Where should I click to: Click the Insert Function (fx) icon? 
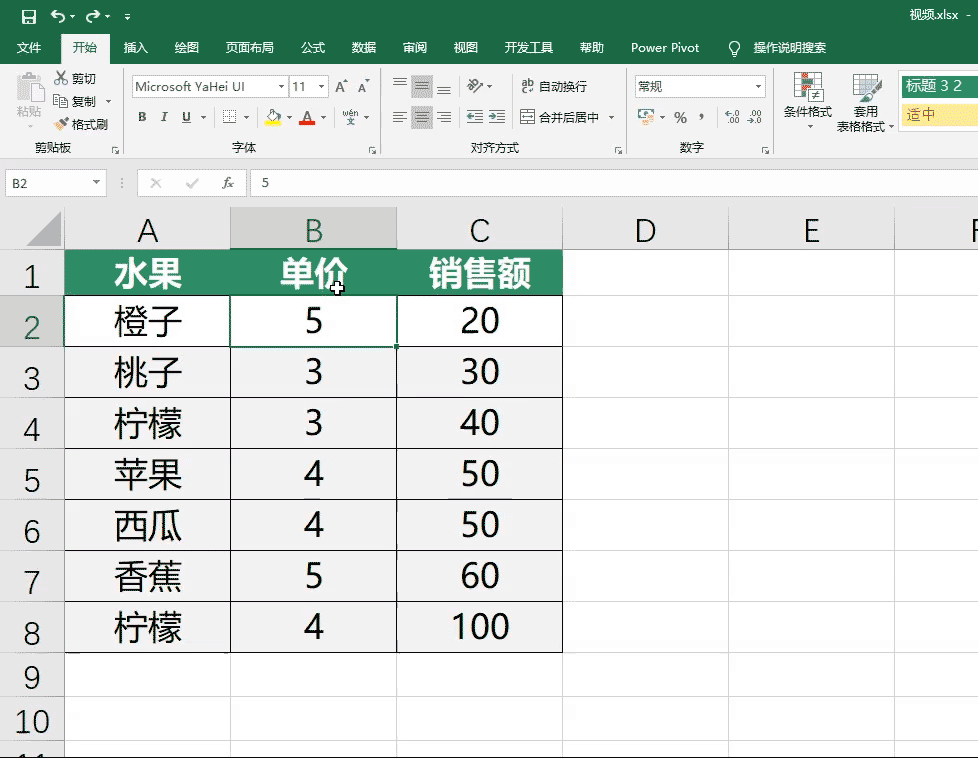tap(227, 183)
